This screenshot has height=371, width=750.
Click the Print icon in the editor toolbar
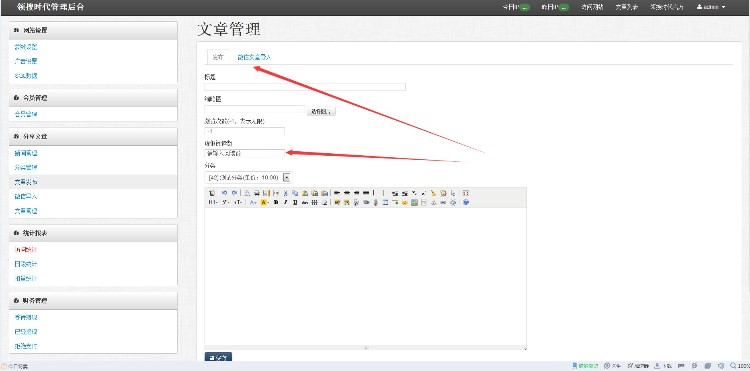pyautogui.click(x=256, y=193)
